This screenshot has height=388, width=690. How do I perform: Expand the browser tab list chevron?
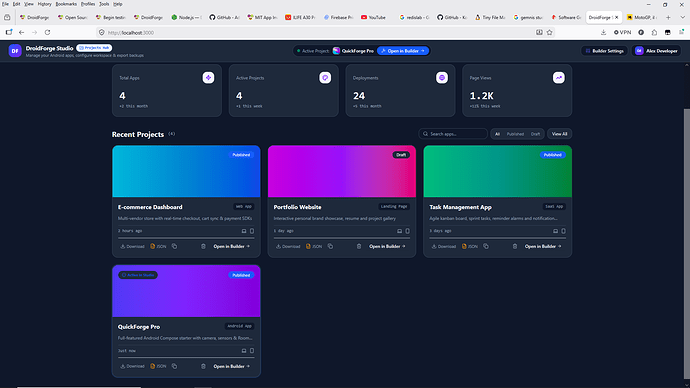pyautogui.click(x=683, y=18)
